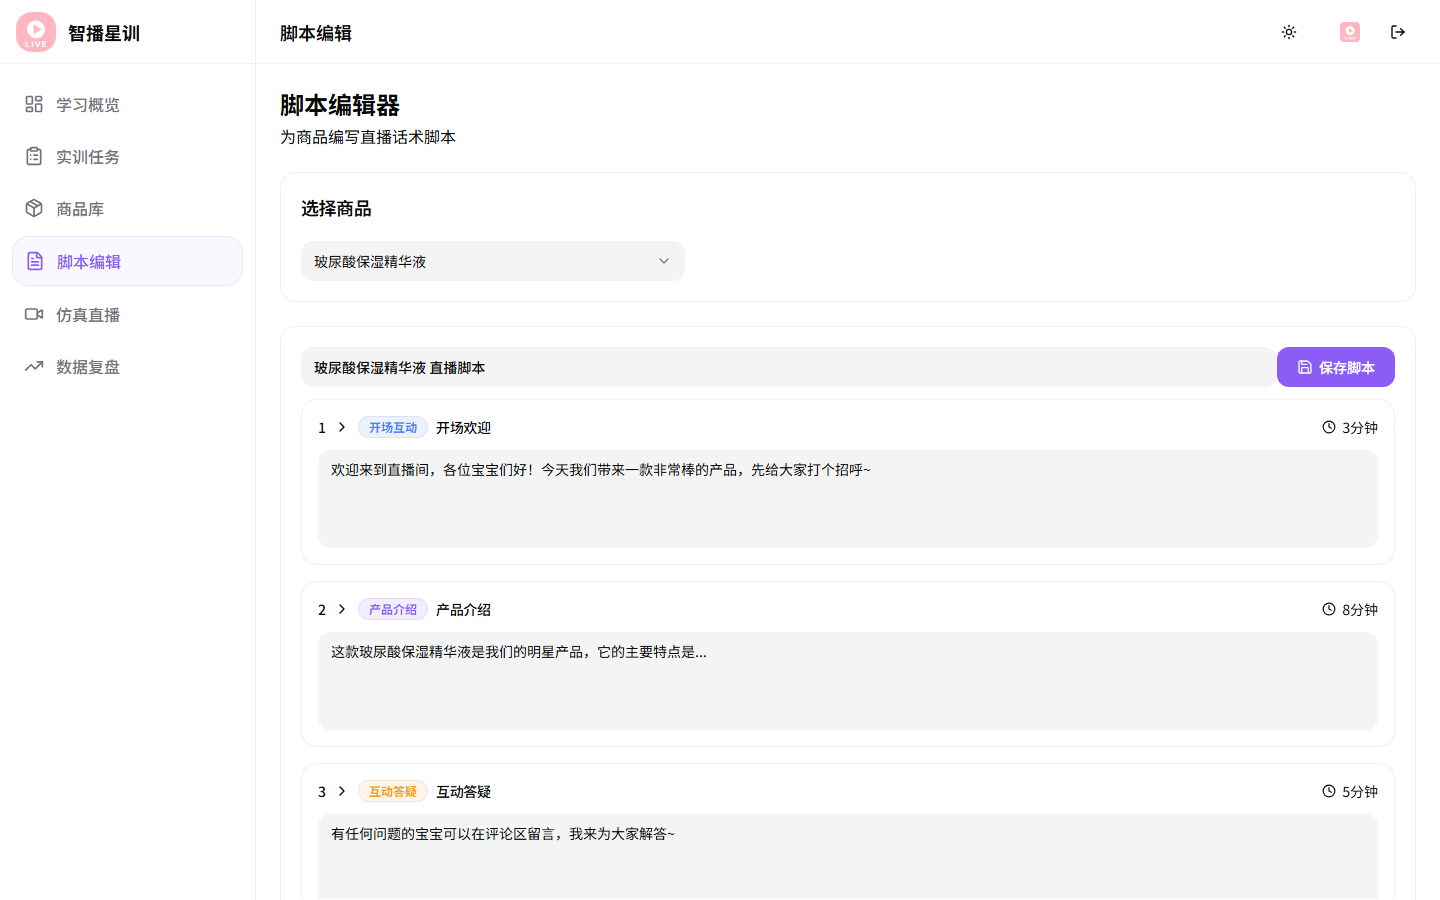The width and height of the screenshot is (1440, 900).
Task: Expand segment 3 互动答疑 chevron
Action: (x=341, y=791)
